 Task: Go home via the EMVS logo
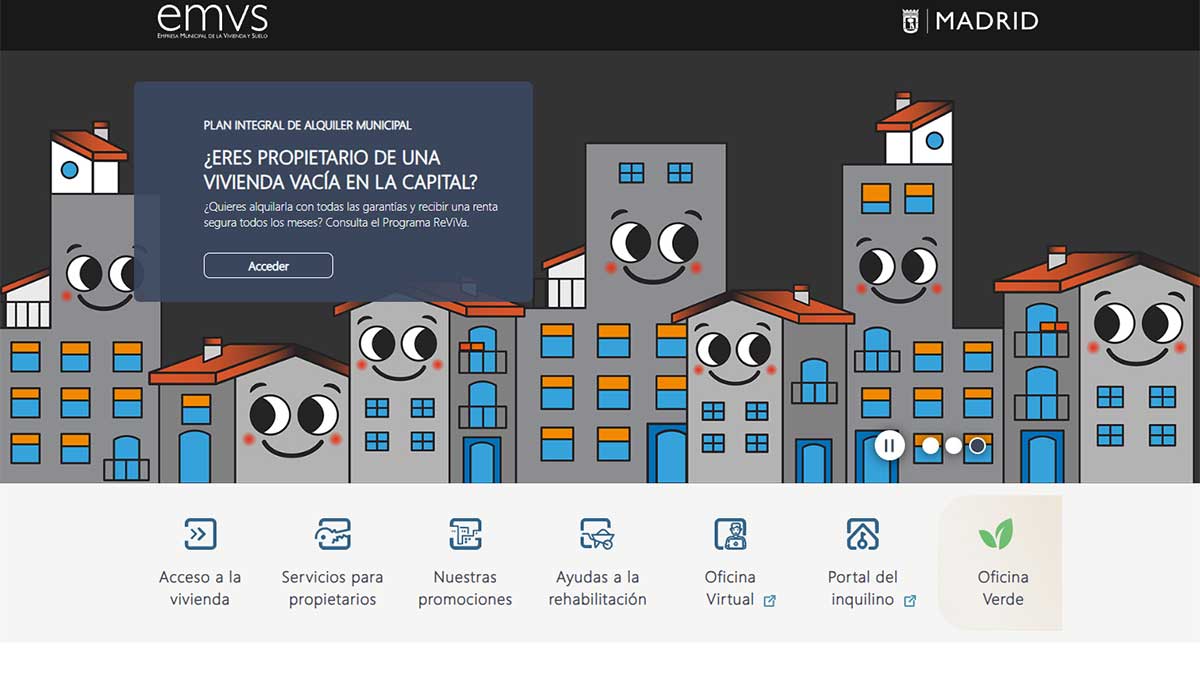click(x=212, y=21)
